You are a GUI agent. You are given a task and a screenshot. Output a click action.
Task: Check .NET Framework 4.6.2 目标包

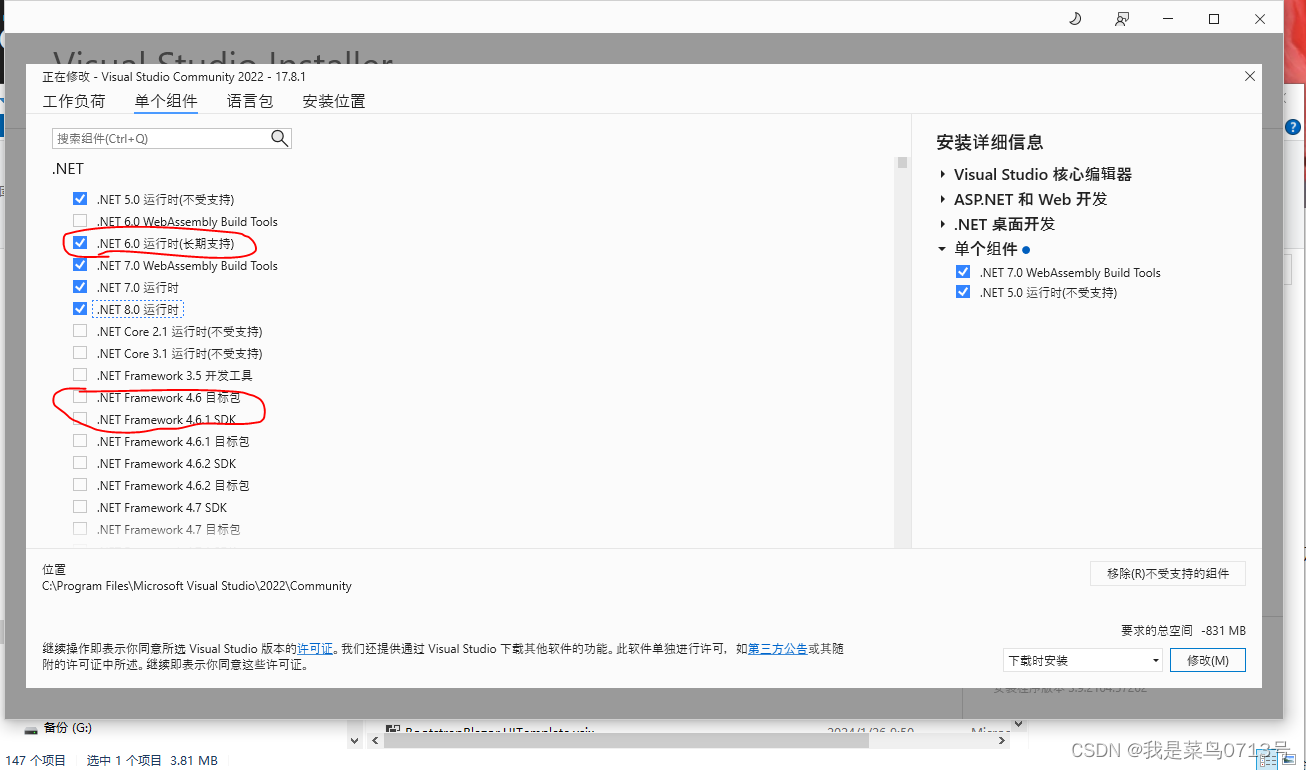point(80,485)
